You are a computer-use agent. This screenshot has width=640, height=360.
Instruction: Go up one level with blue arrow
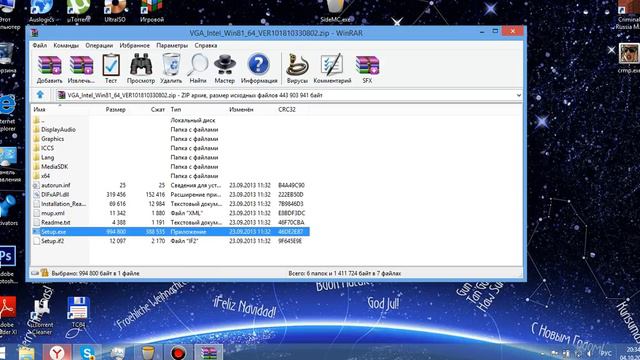pos(40,95)
